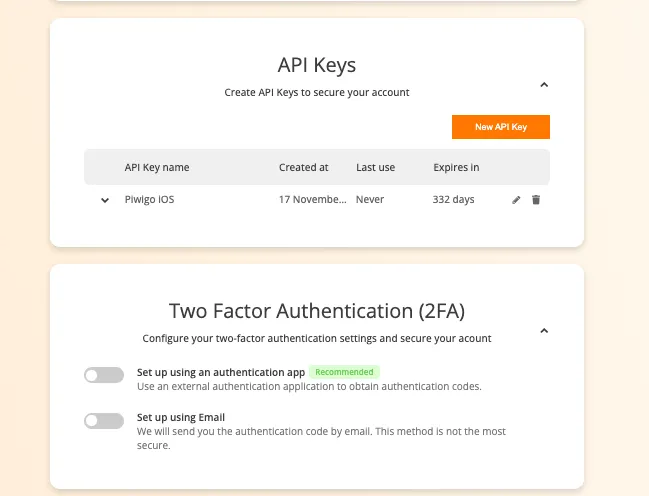Collapse the API Keys section
The image size is (649, 496).
(x=544, y=85)
